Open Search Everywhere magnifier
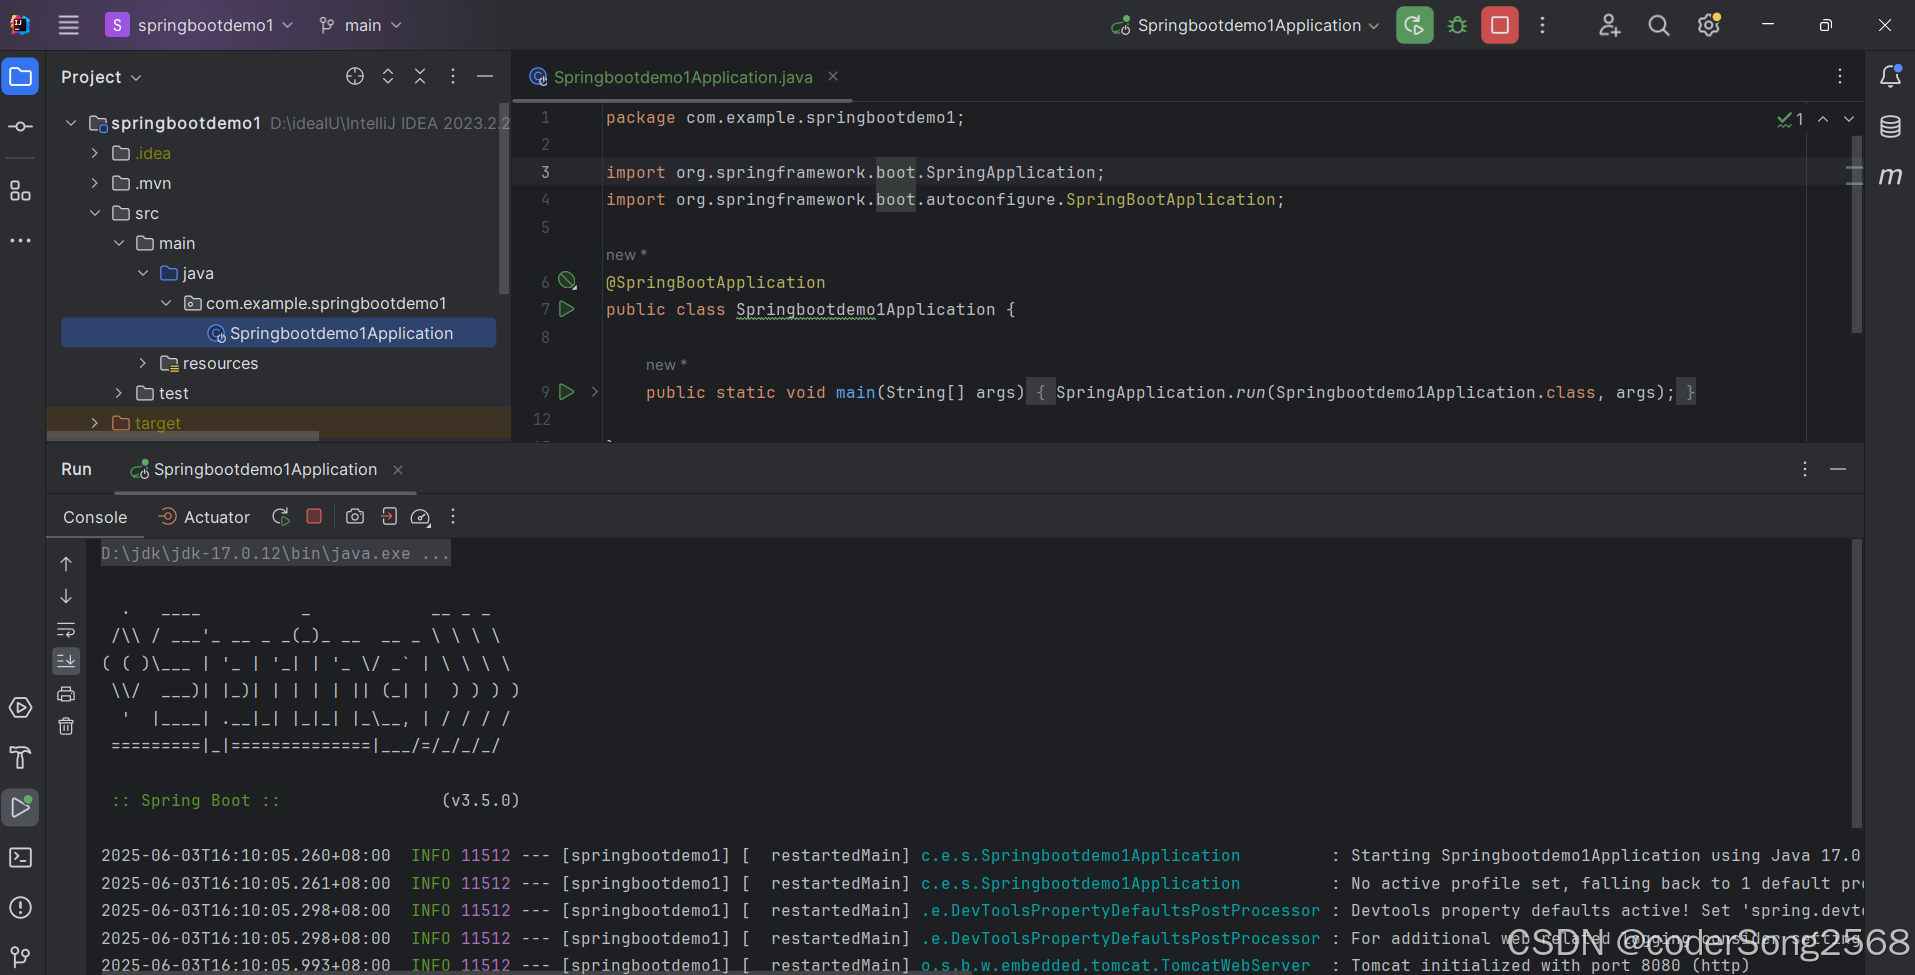Image resolution: width=1915 pixels, height=975 pixels. pyautogui.click(x=1659, y=25)
